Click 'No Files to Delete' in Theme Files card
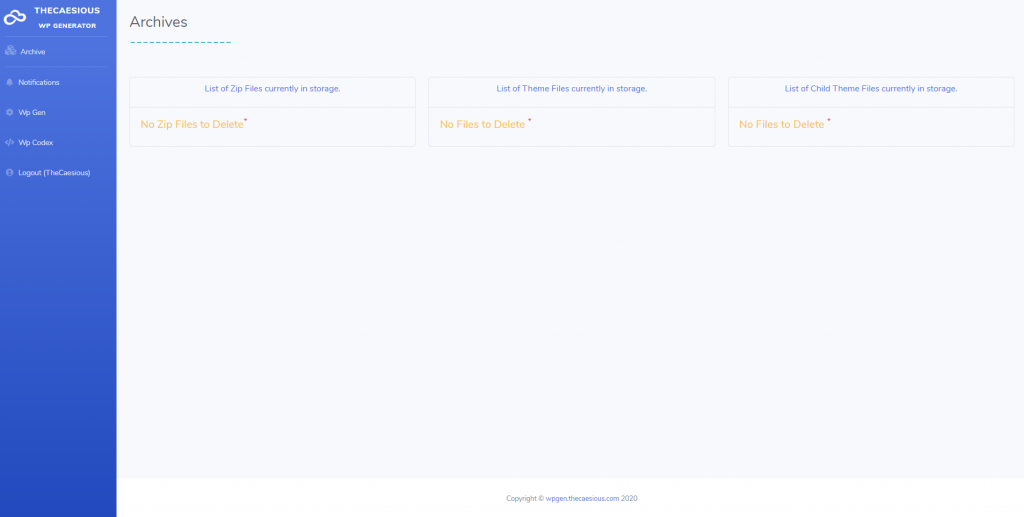 482,125
